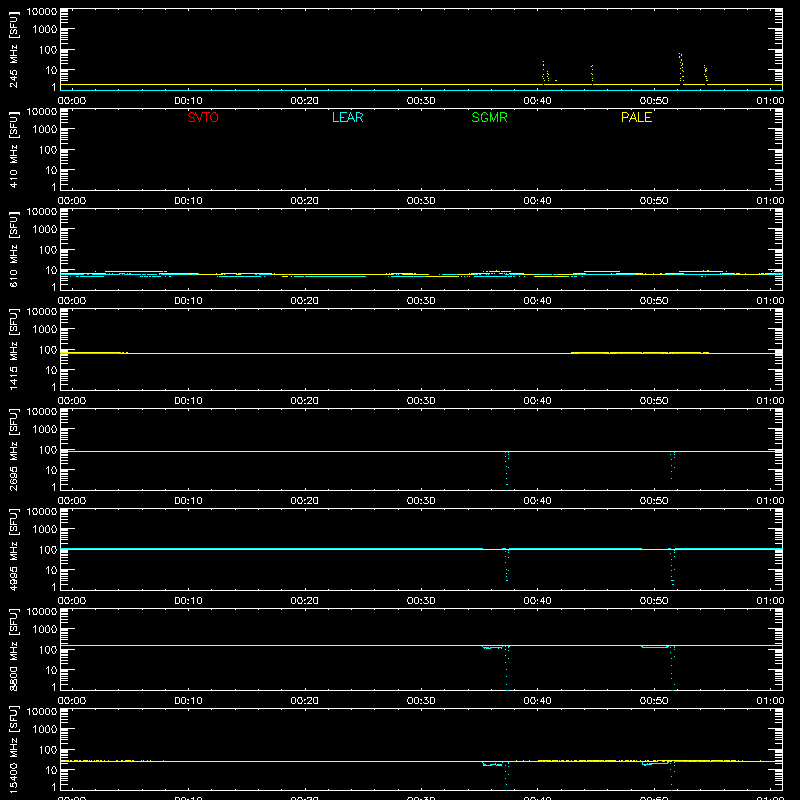Select the 15400 MHz [SFU] axis title

tap(13, 750)
